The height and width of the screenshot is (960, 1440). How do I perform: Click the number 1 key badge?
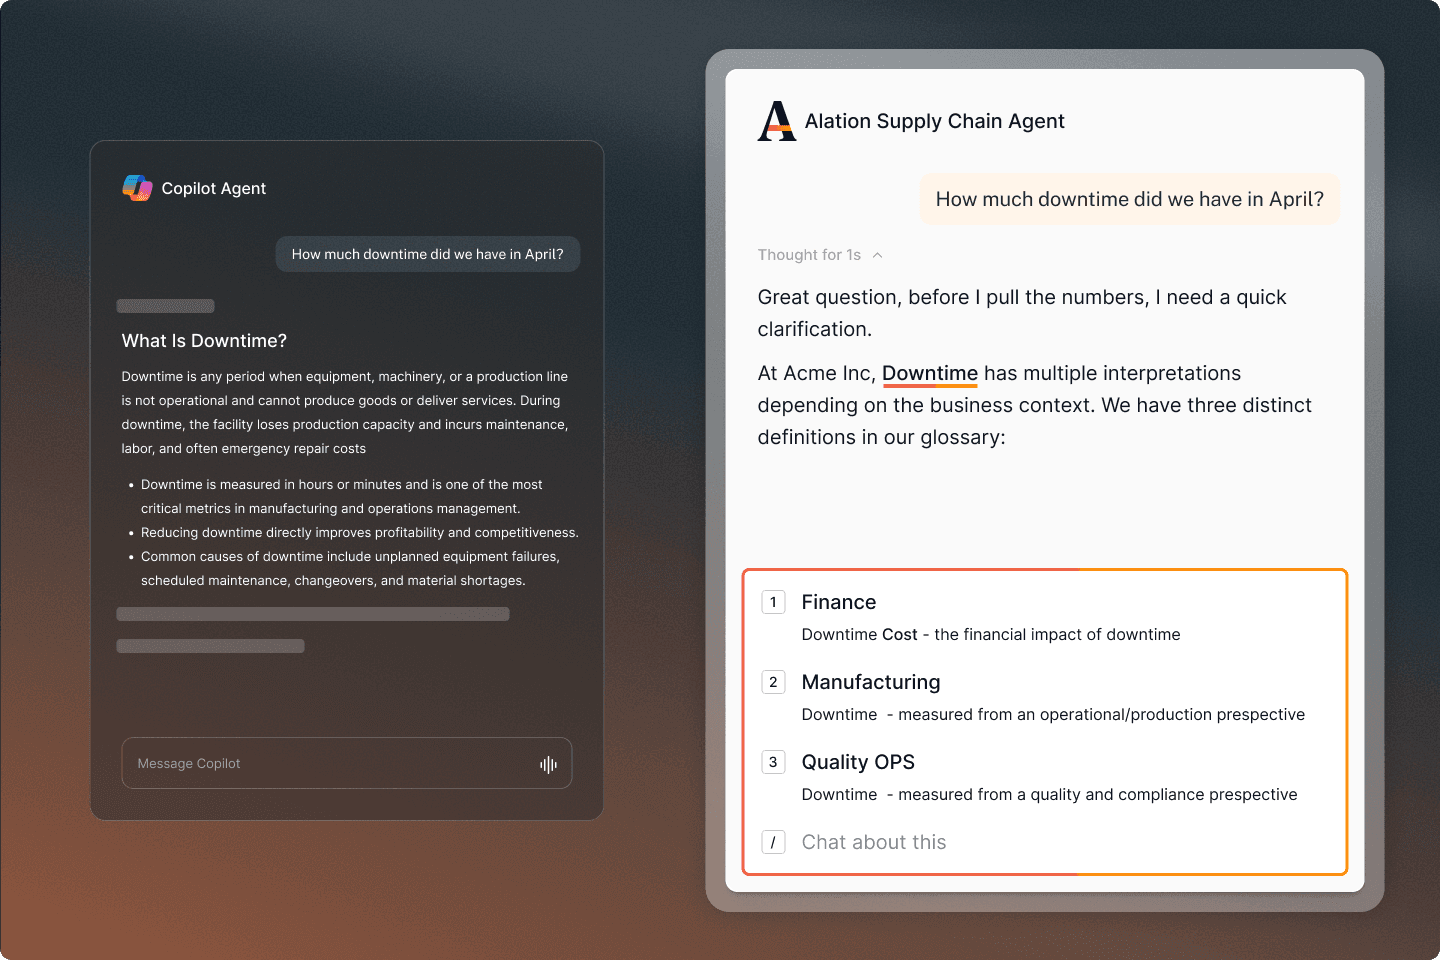point(773,602)
